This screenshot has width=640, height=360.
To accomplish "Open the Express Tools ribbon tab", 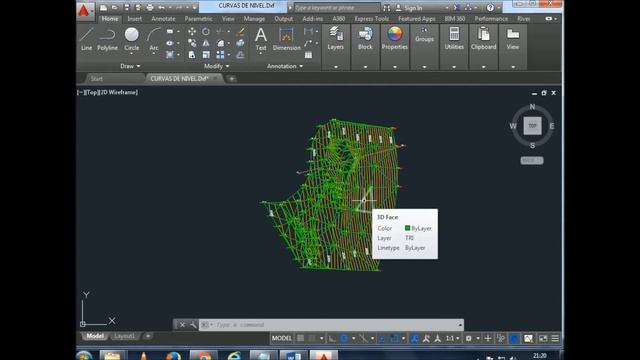I will click(x=371, y=19).
